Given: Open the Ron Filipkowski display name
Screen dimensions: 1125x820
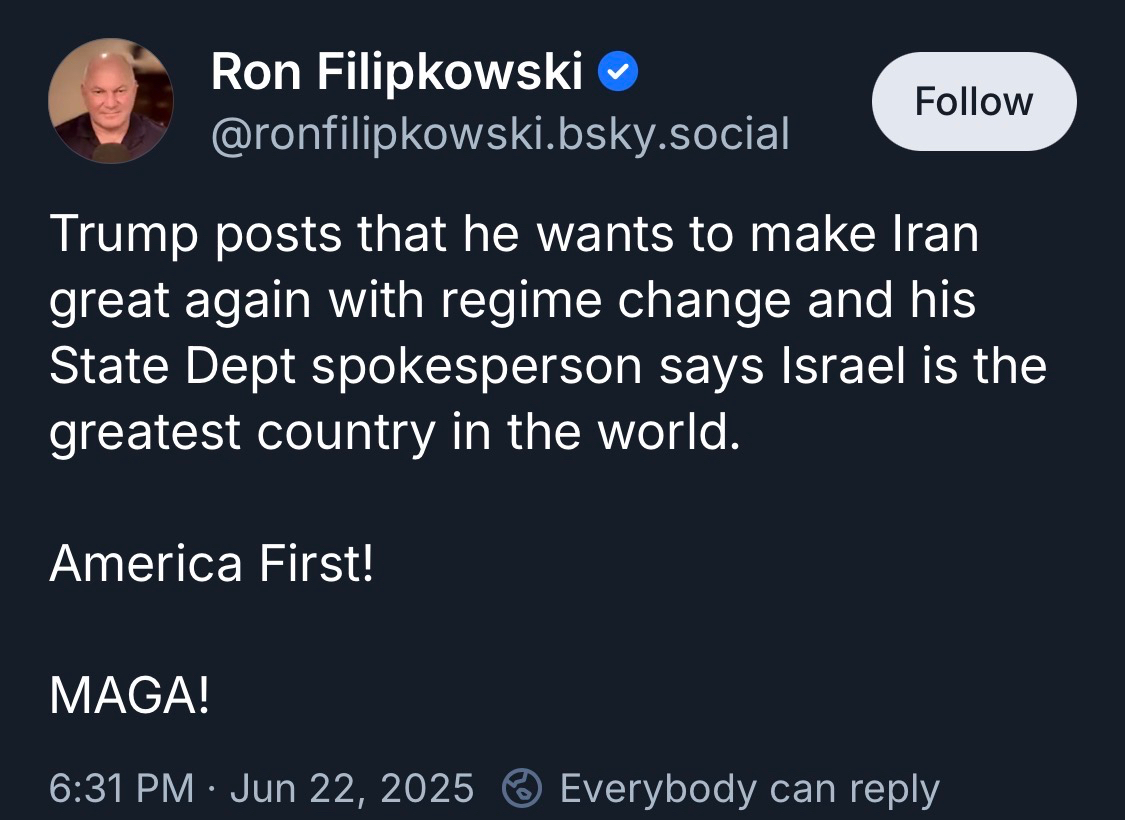Looking at the screenshot, I should (396, 72).
